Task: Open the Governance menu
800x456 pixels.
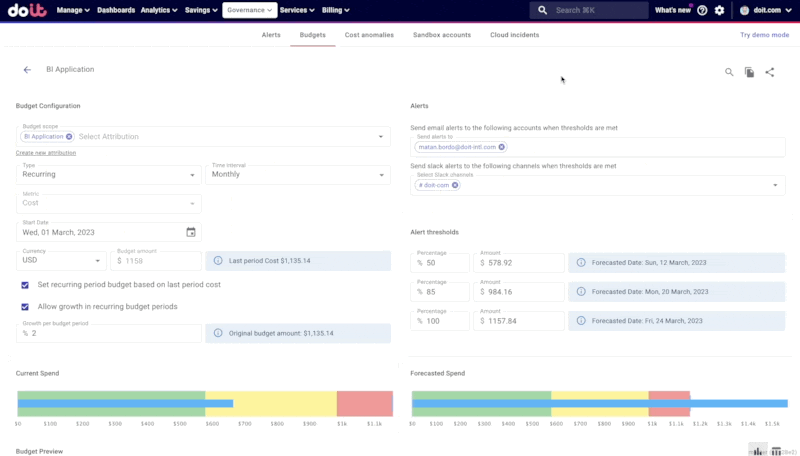Action: pos(249,10)
